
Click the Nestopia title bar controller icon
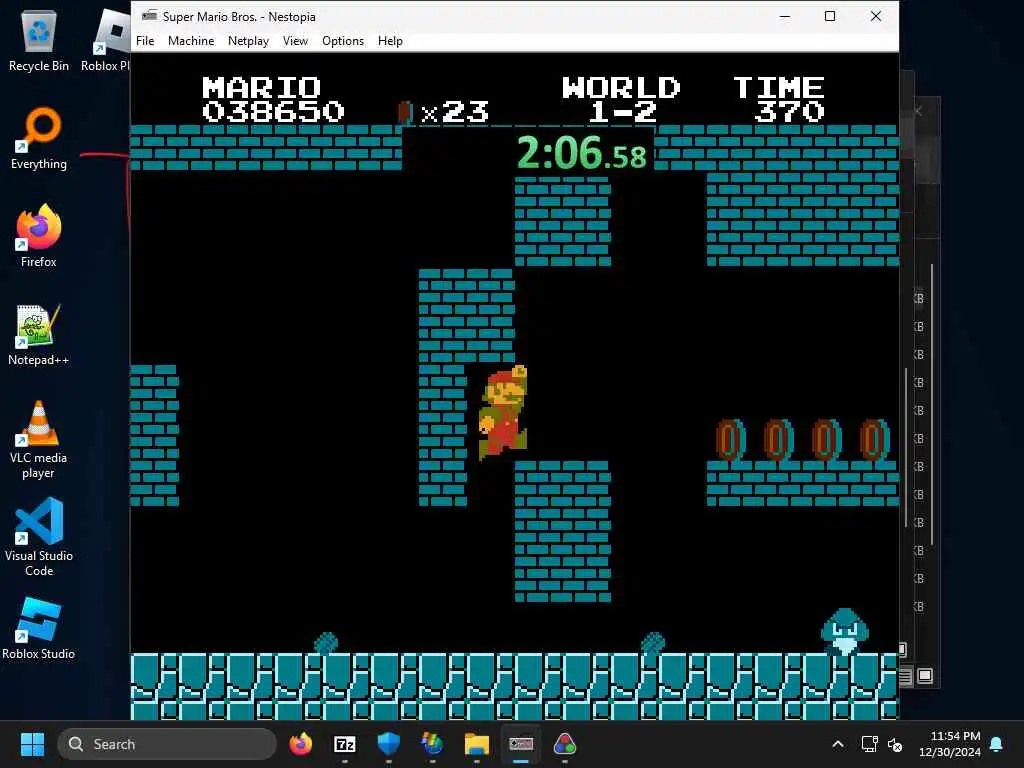[150, 16]
